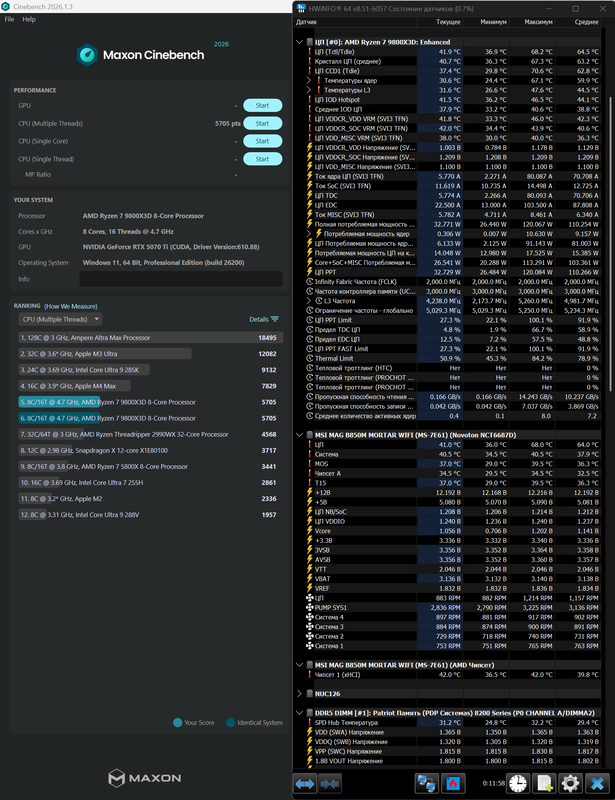
Task: Click thermometer icon beside ЦП IOD Hotspot
Action: (x=309, y=99)
